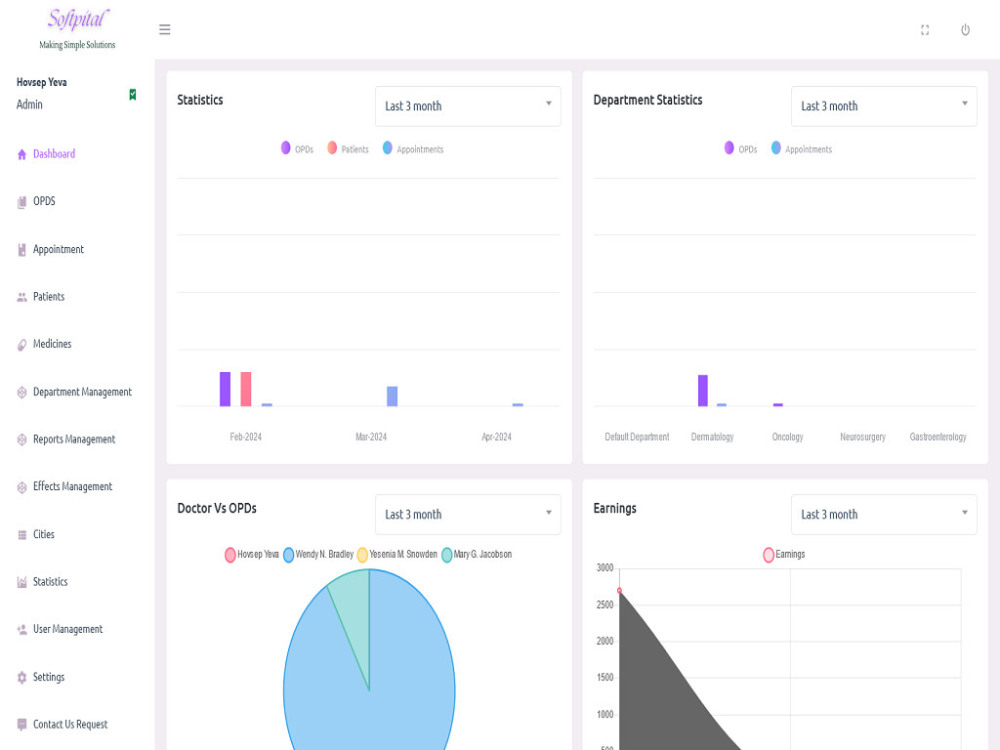The width and height of the screenshot is (1000, 750).
Task: Click the OPDS sidebar icon
Action: [x=22, y=202]
